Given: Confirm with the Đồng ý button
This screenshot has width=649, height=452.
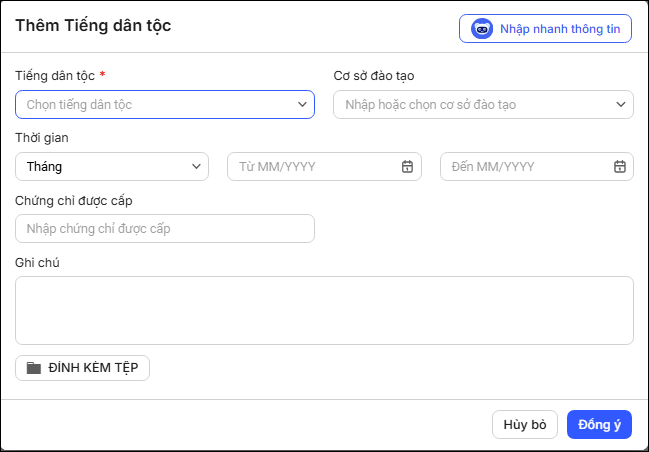Looking at the screenshot, I should [599, 425].
